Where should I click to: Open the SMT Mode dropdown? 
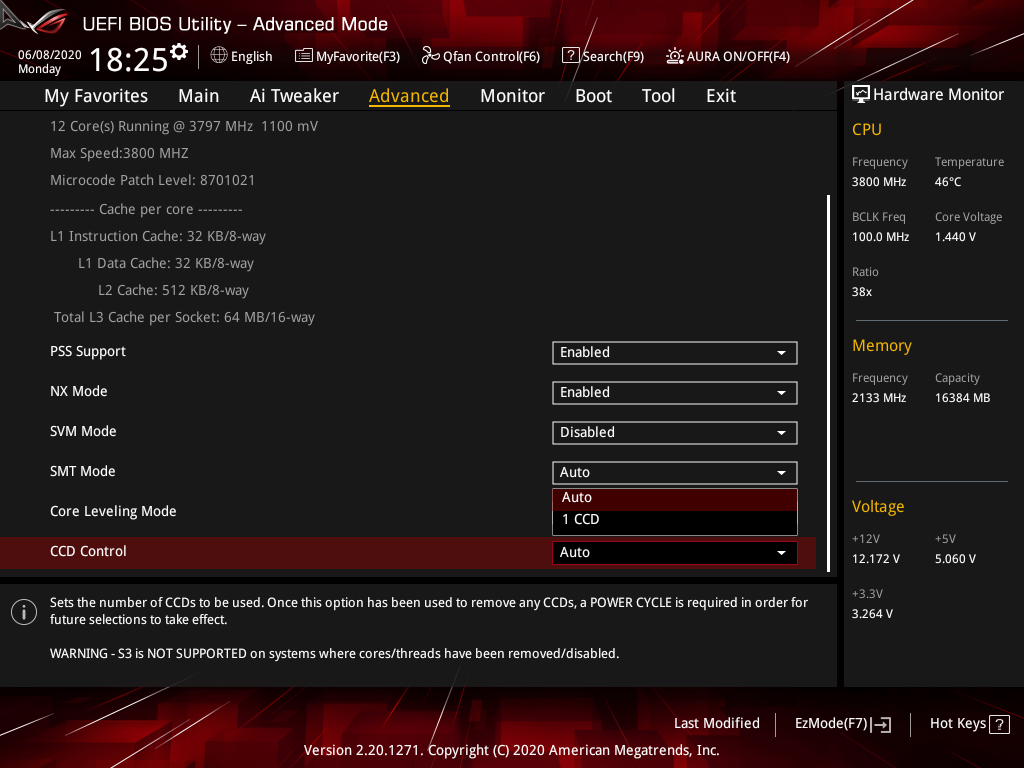click(x=675, y=472)
